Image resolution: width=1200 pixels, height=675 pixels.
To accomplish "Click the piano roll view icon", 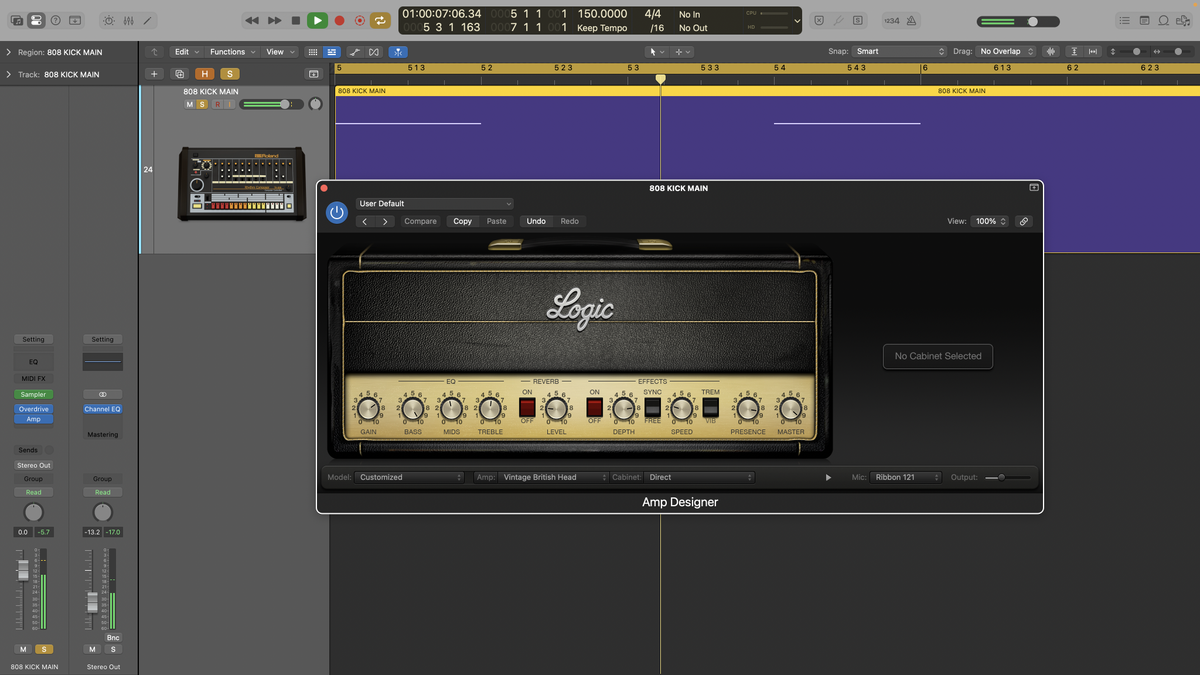I will [332, 51].
